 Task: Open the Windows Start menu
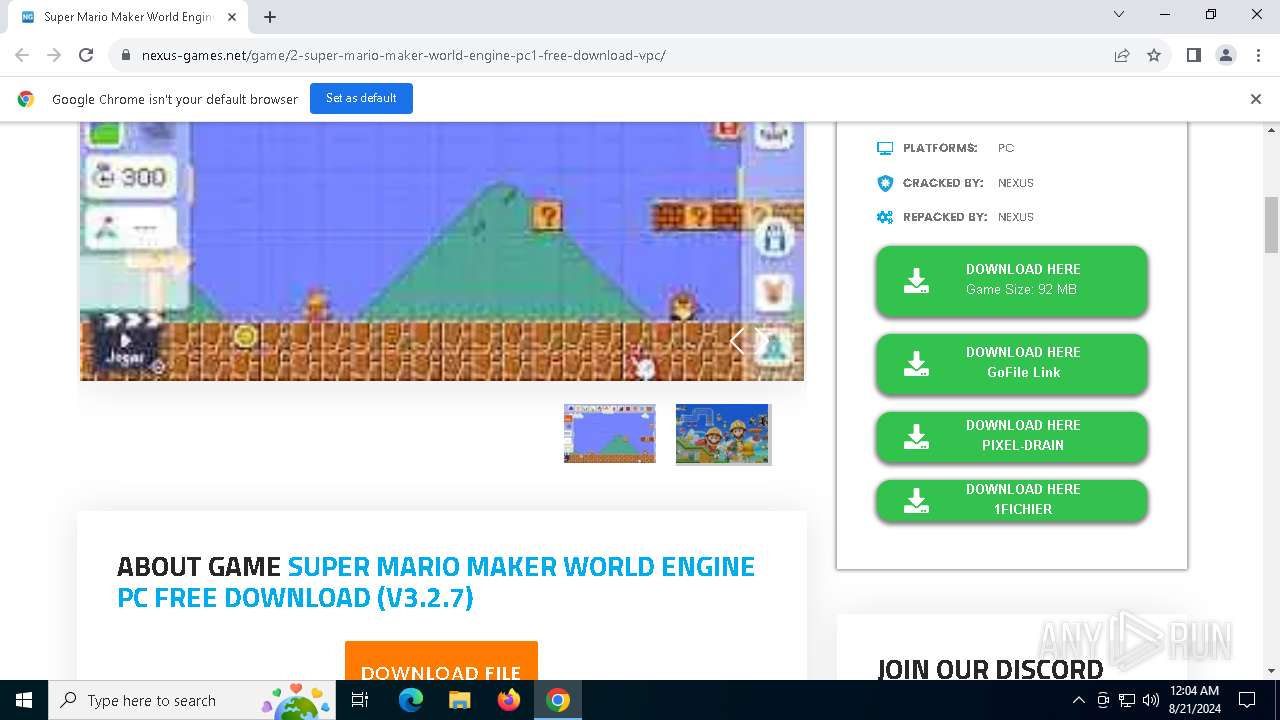point(24,700)
